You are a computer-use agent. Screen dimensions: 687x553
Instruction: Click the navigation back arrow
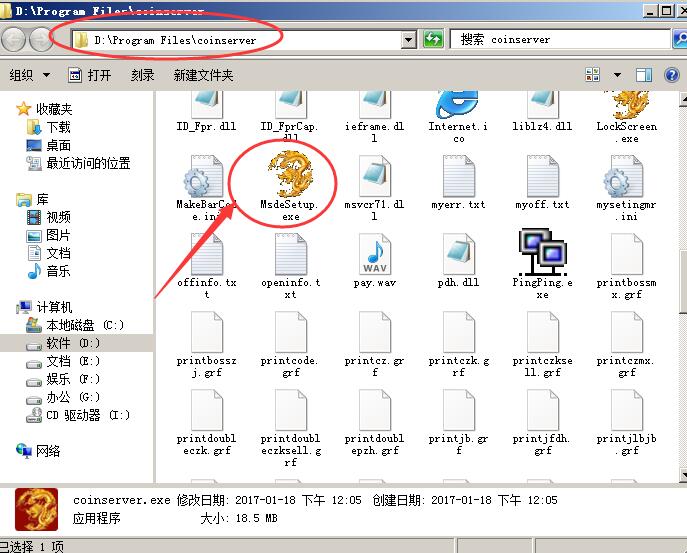(x=13, y=40)
